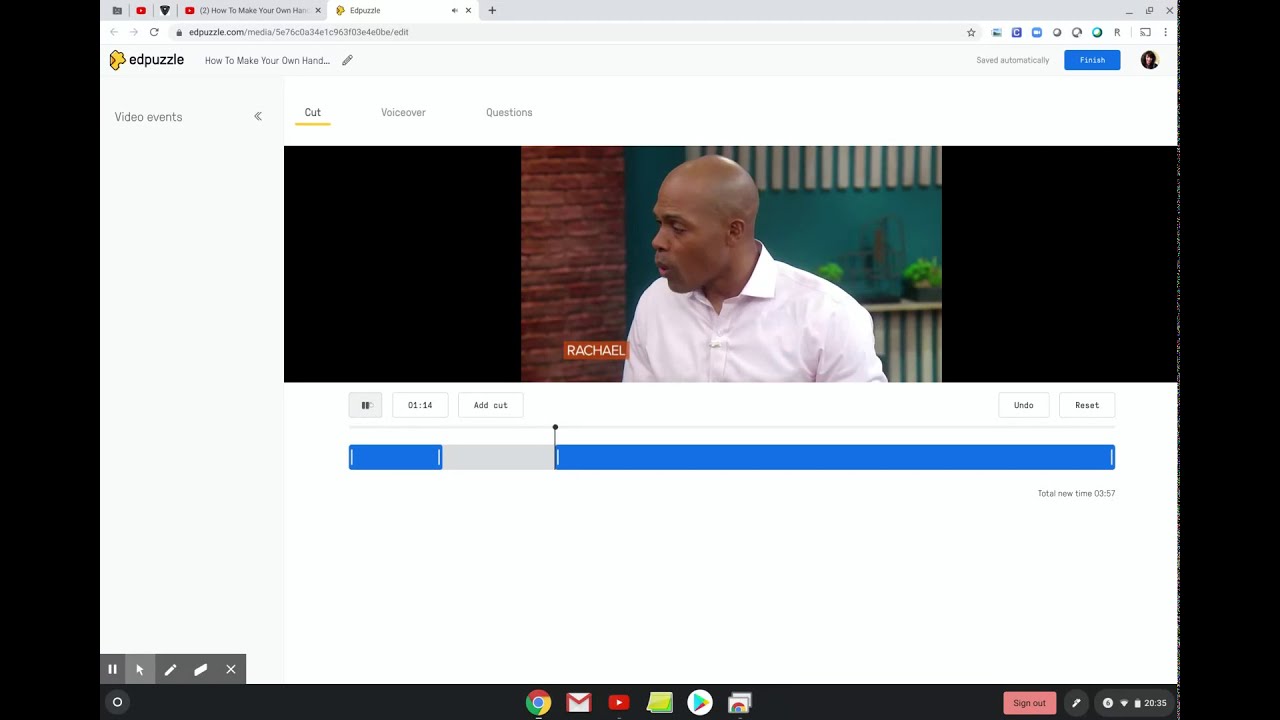Open the user profile avatar menu
The image size is (1280, 720).
[1149, 60]
